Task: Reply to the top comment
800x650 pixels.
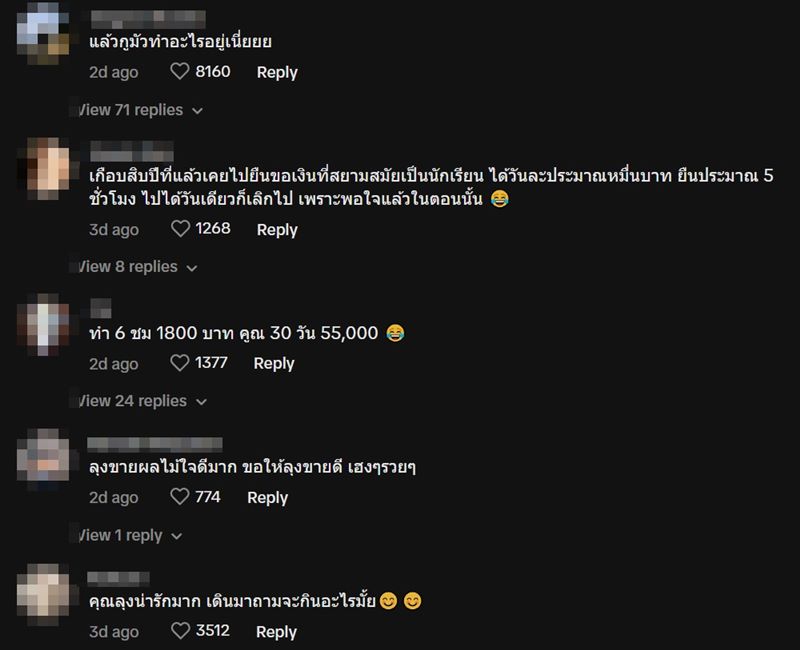Action: click(x=277, y=72)
